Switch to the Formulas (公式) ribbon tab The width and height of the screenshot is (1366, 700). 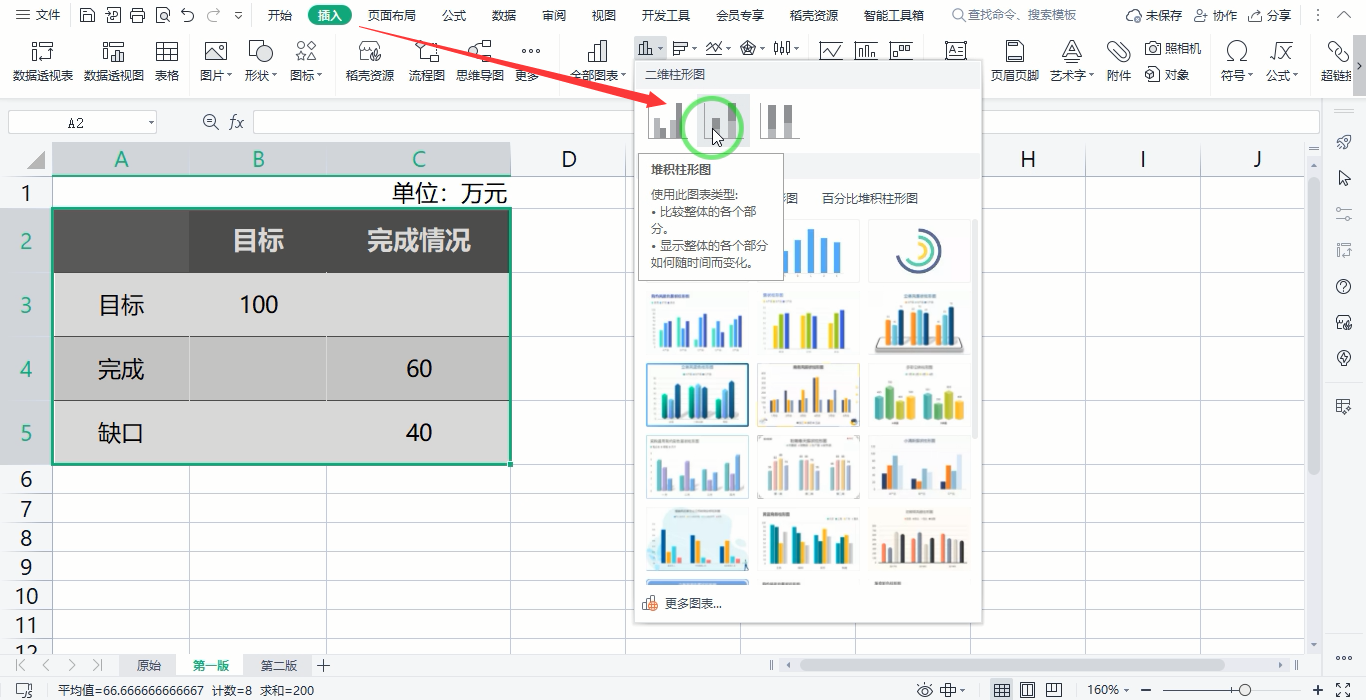coord(454,15)
